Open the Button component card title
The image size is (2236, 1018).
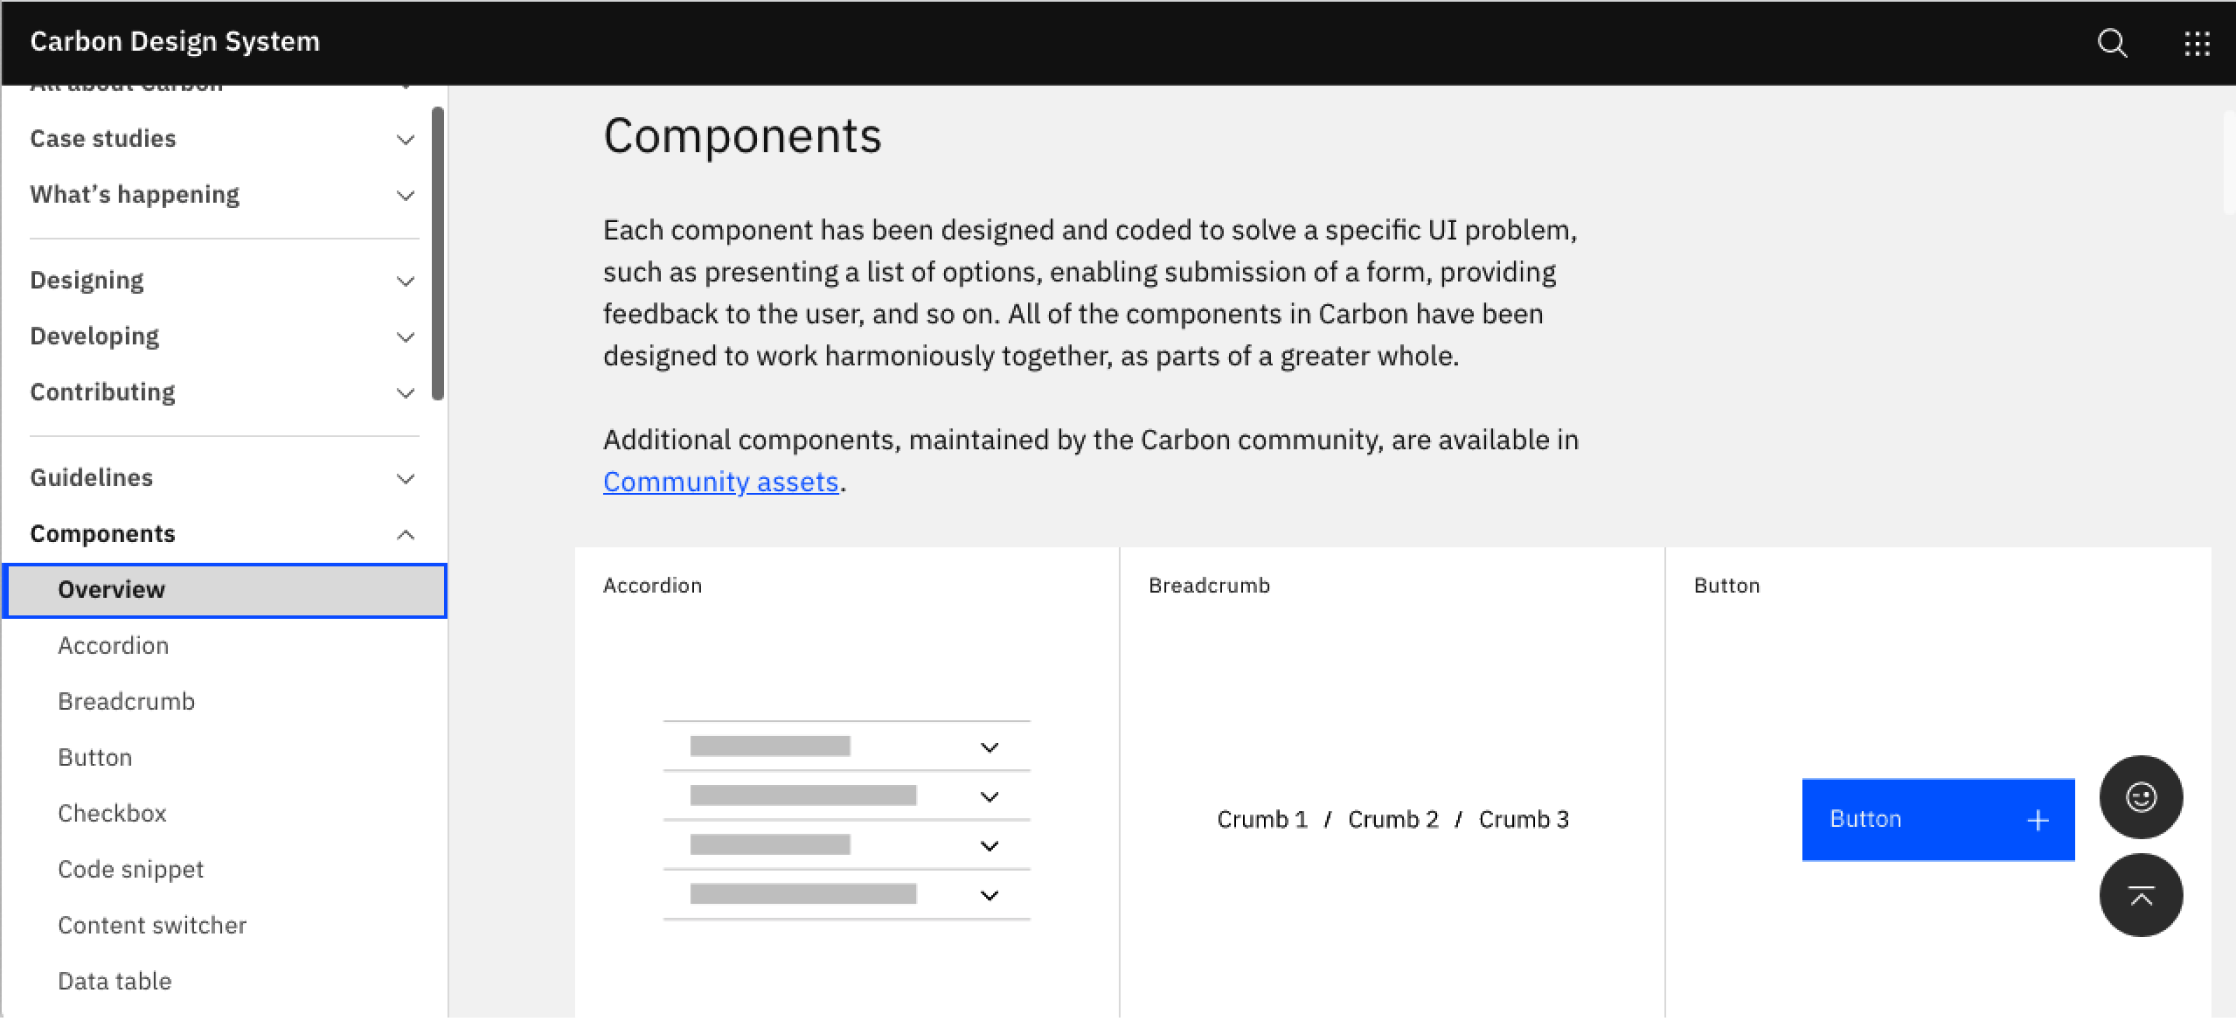click(1727, 586)
